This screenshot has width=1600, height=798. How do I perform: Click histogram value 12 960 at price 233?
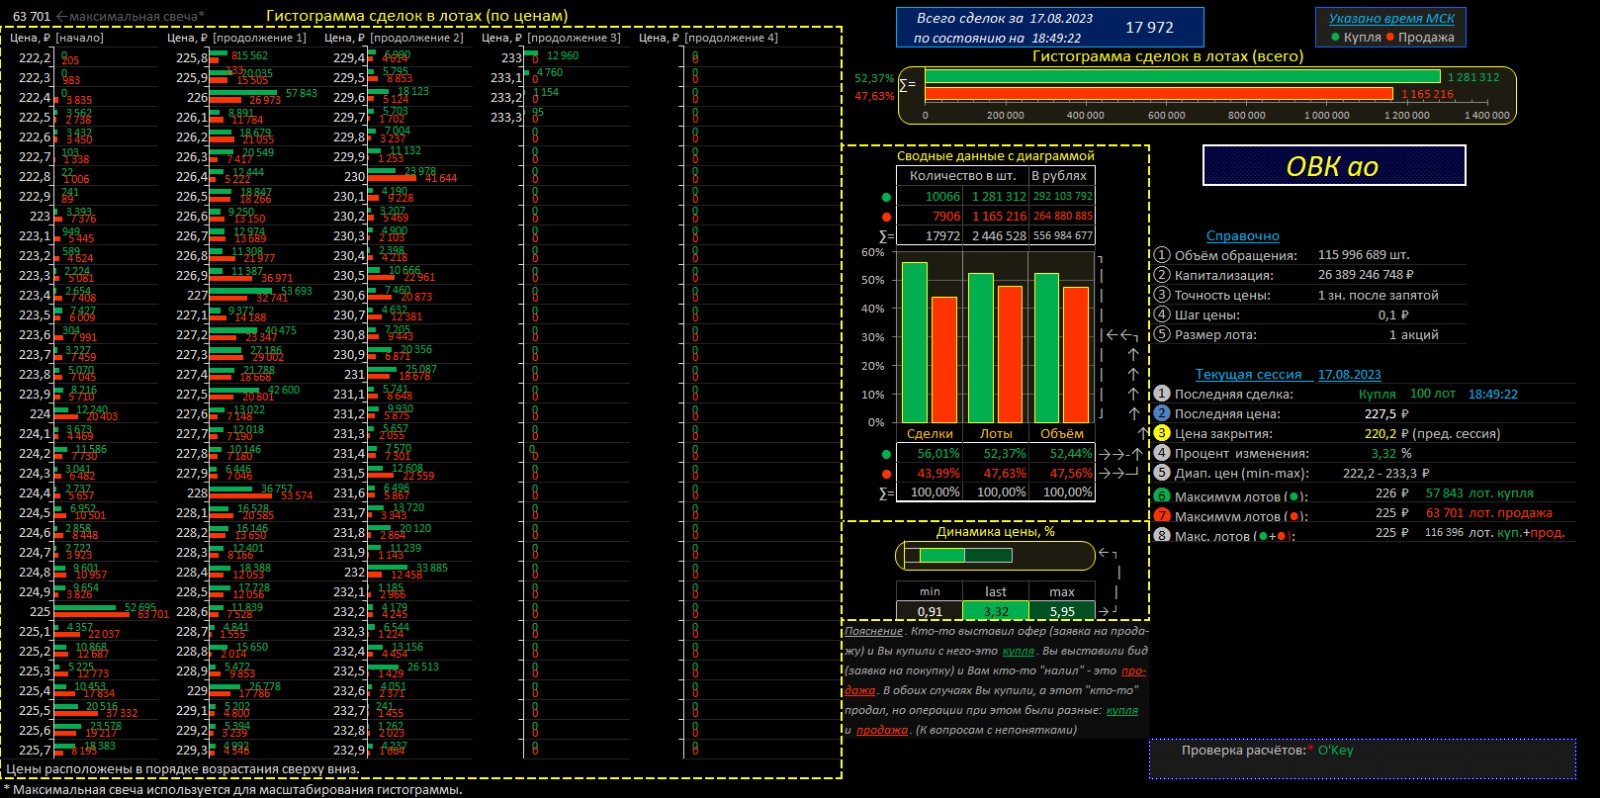(563, 56)
